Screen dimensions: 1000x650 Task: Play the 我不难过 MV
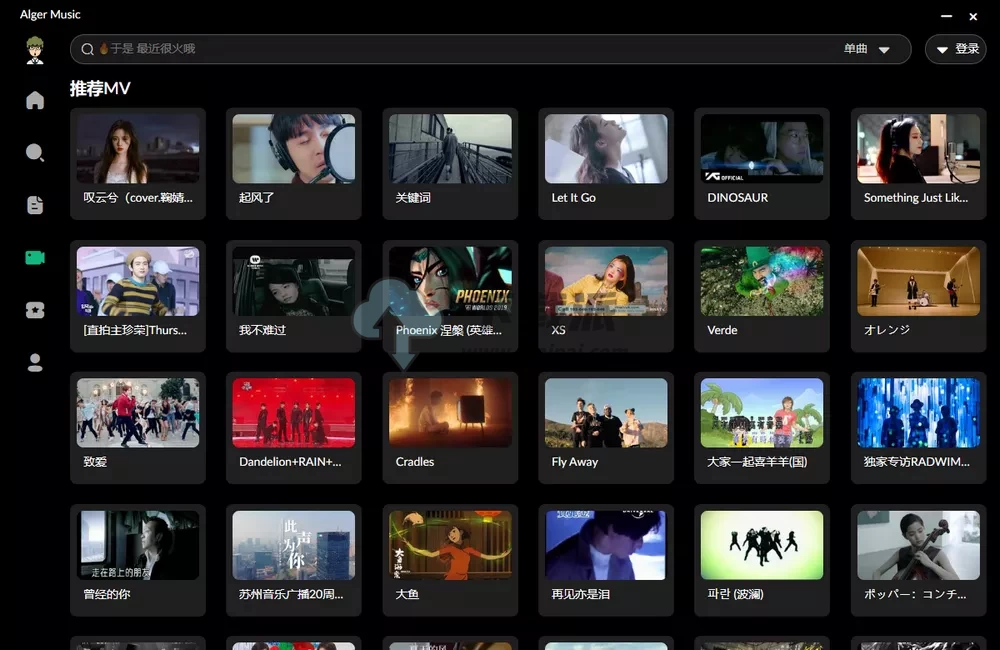tap(293, 296)
